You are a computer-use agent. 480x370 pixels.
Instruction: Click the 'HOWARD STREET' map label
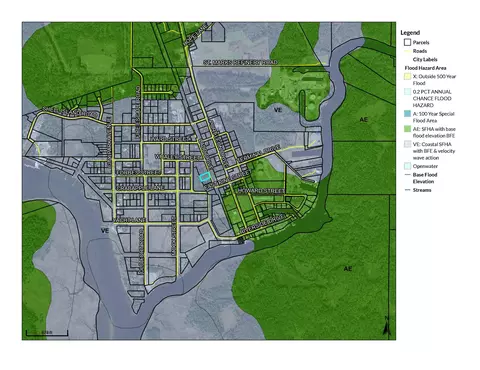coord(261,191)
